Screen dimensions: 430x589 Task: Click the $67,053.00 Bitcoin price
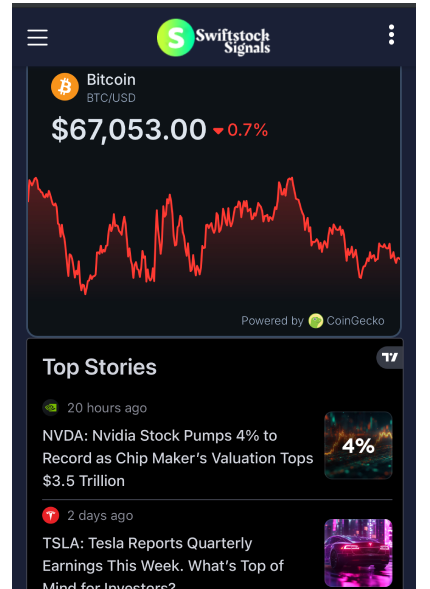click(129, 130)
